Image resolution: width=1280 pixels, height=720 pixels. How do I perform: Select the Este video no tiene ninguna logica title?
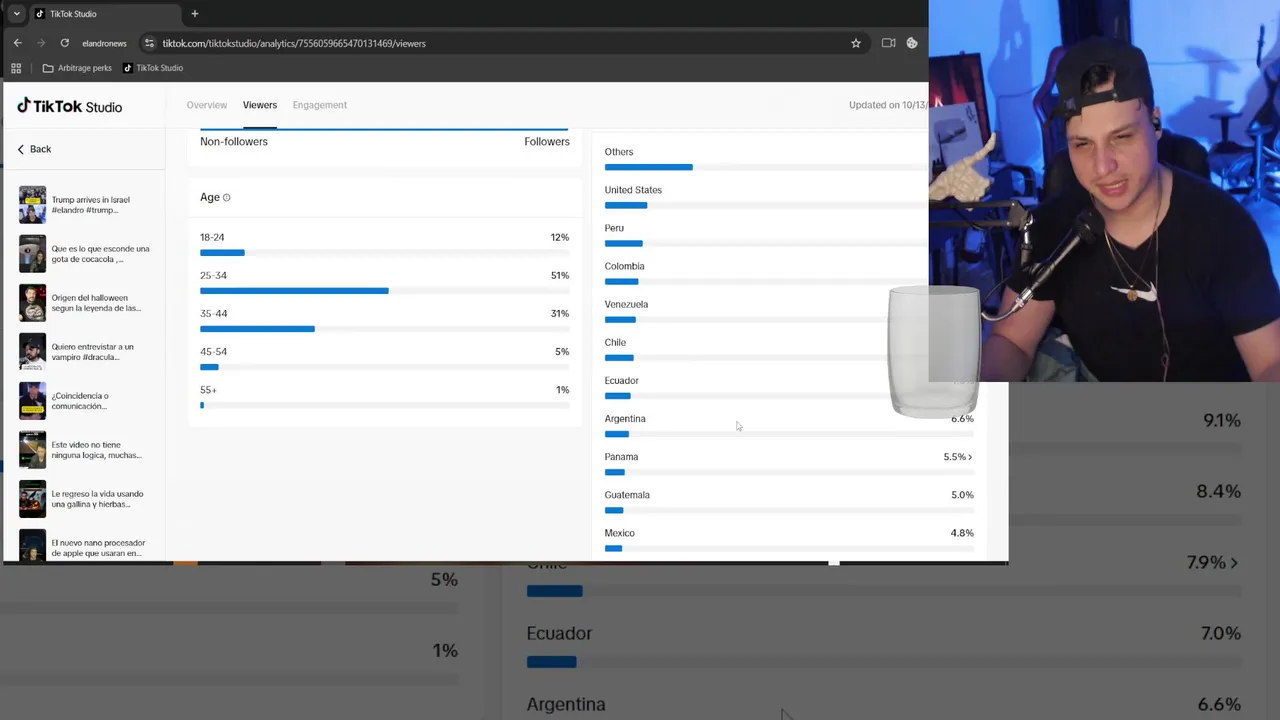(x=97, y=450)
